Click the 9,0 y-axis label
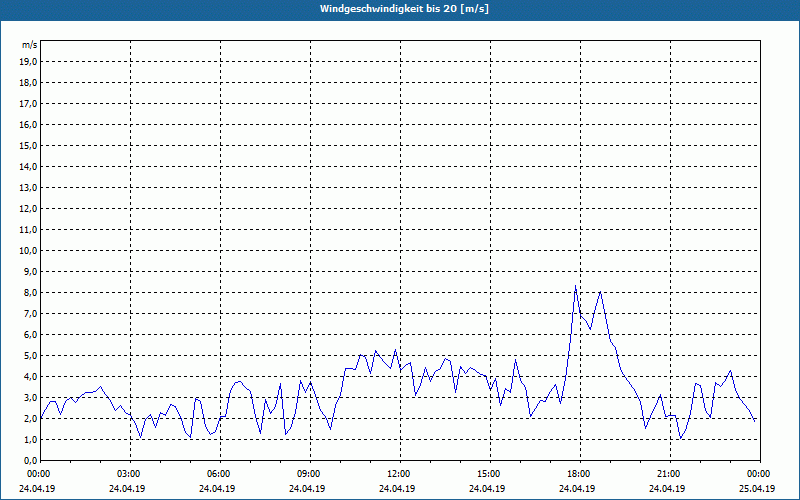Screen dimensions: 800x500 click(x=31, y=271)
